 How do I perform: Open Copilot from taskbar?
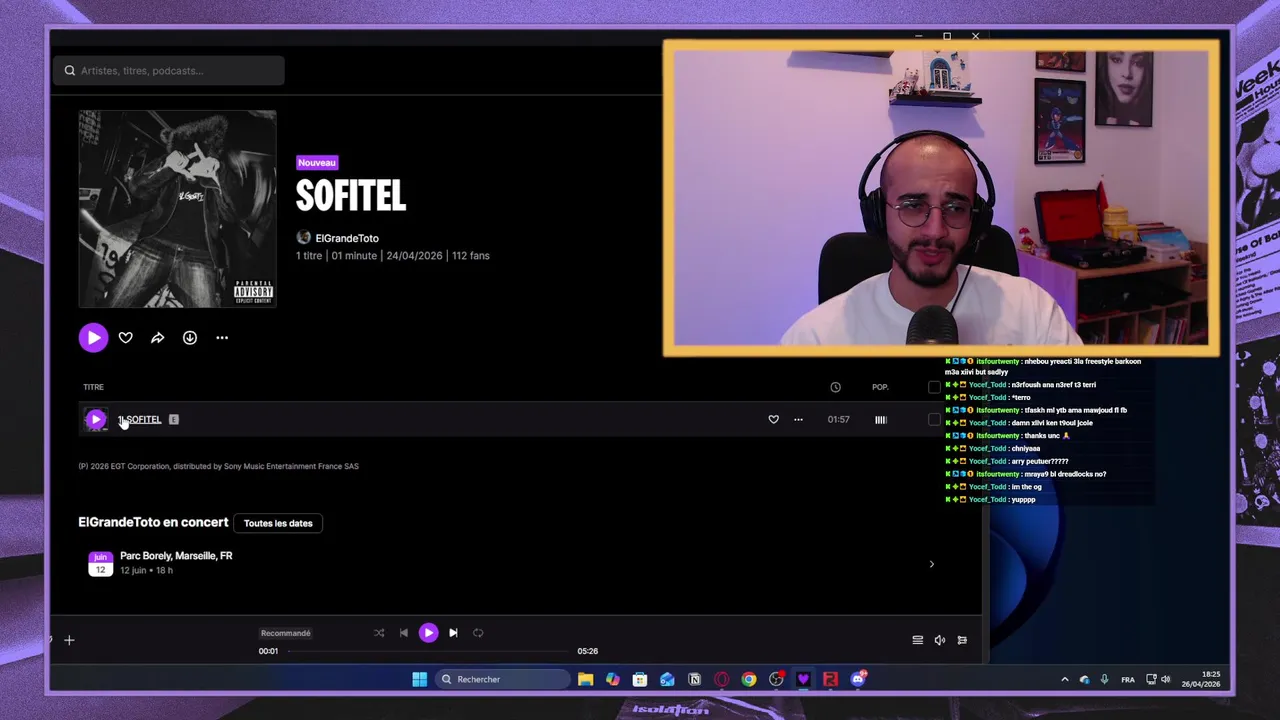point(612,680)
